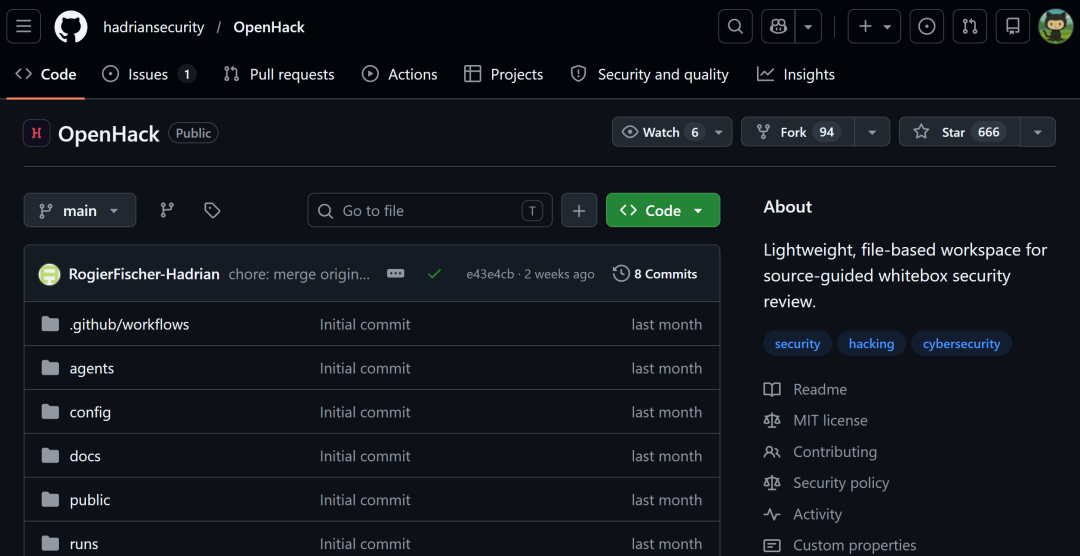View tags via the tag icon

pos(212,211)
